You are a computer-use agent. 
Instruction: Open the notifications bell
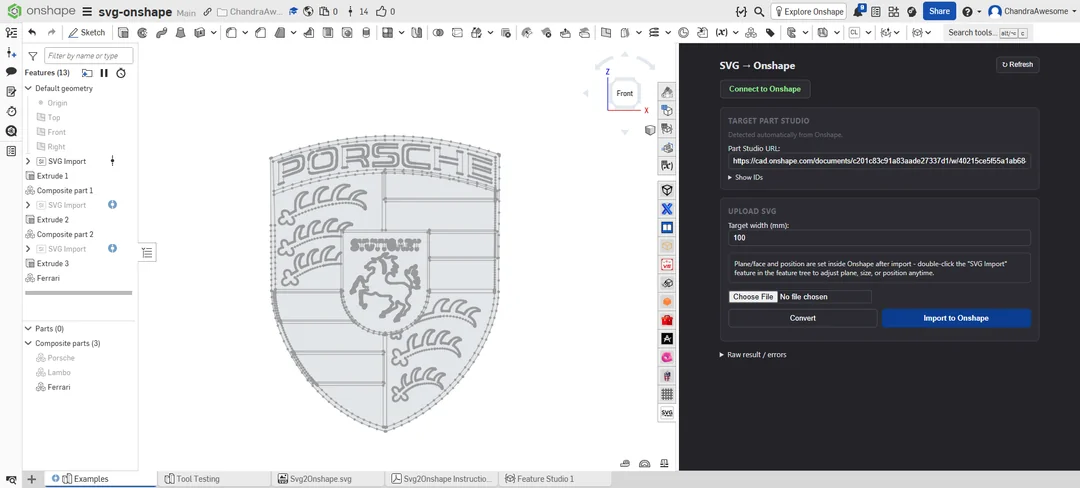coord(858,11)
